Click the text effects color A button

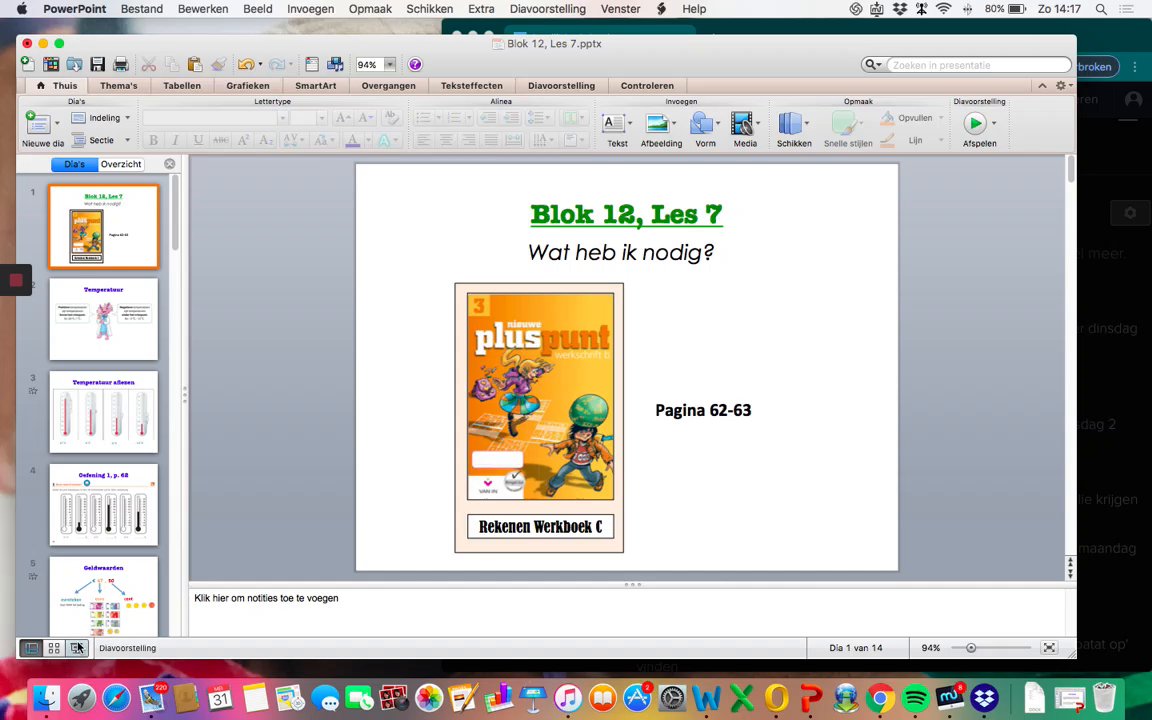[384, 140]
